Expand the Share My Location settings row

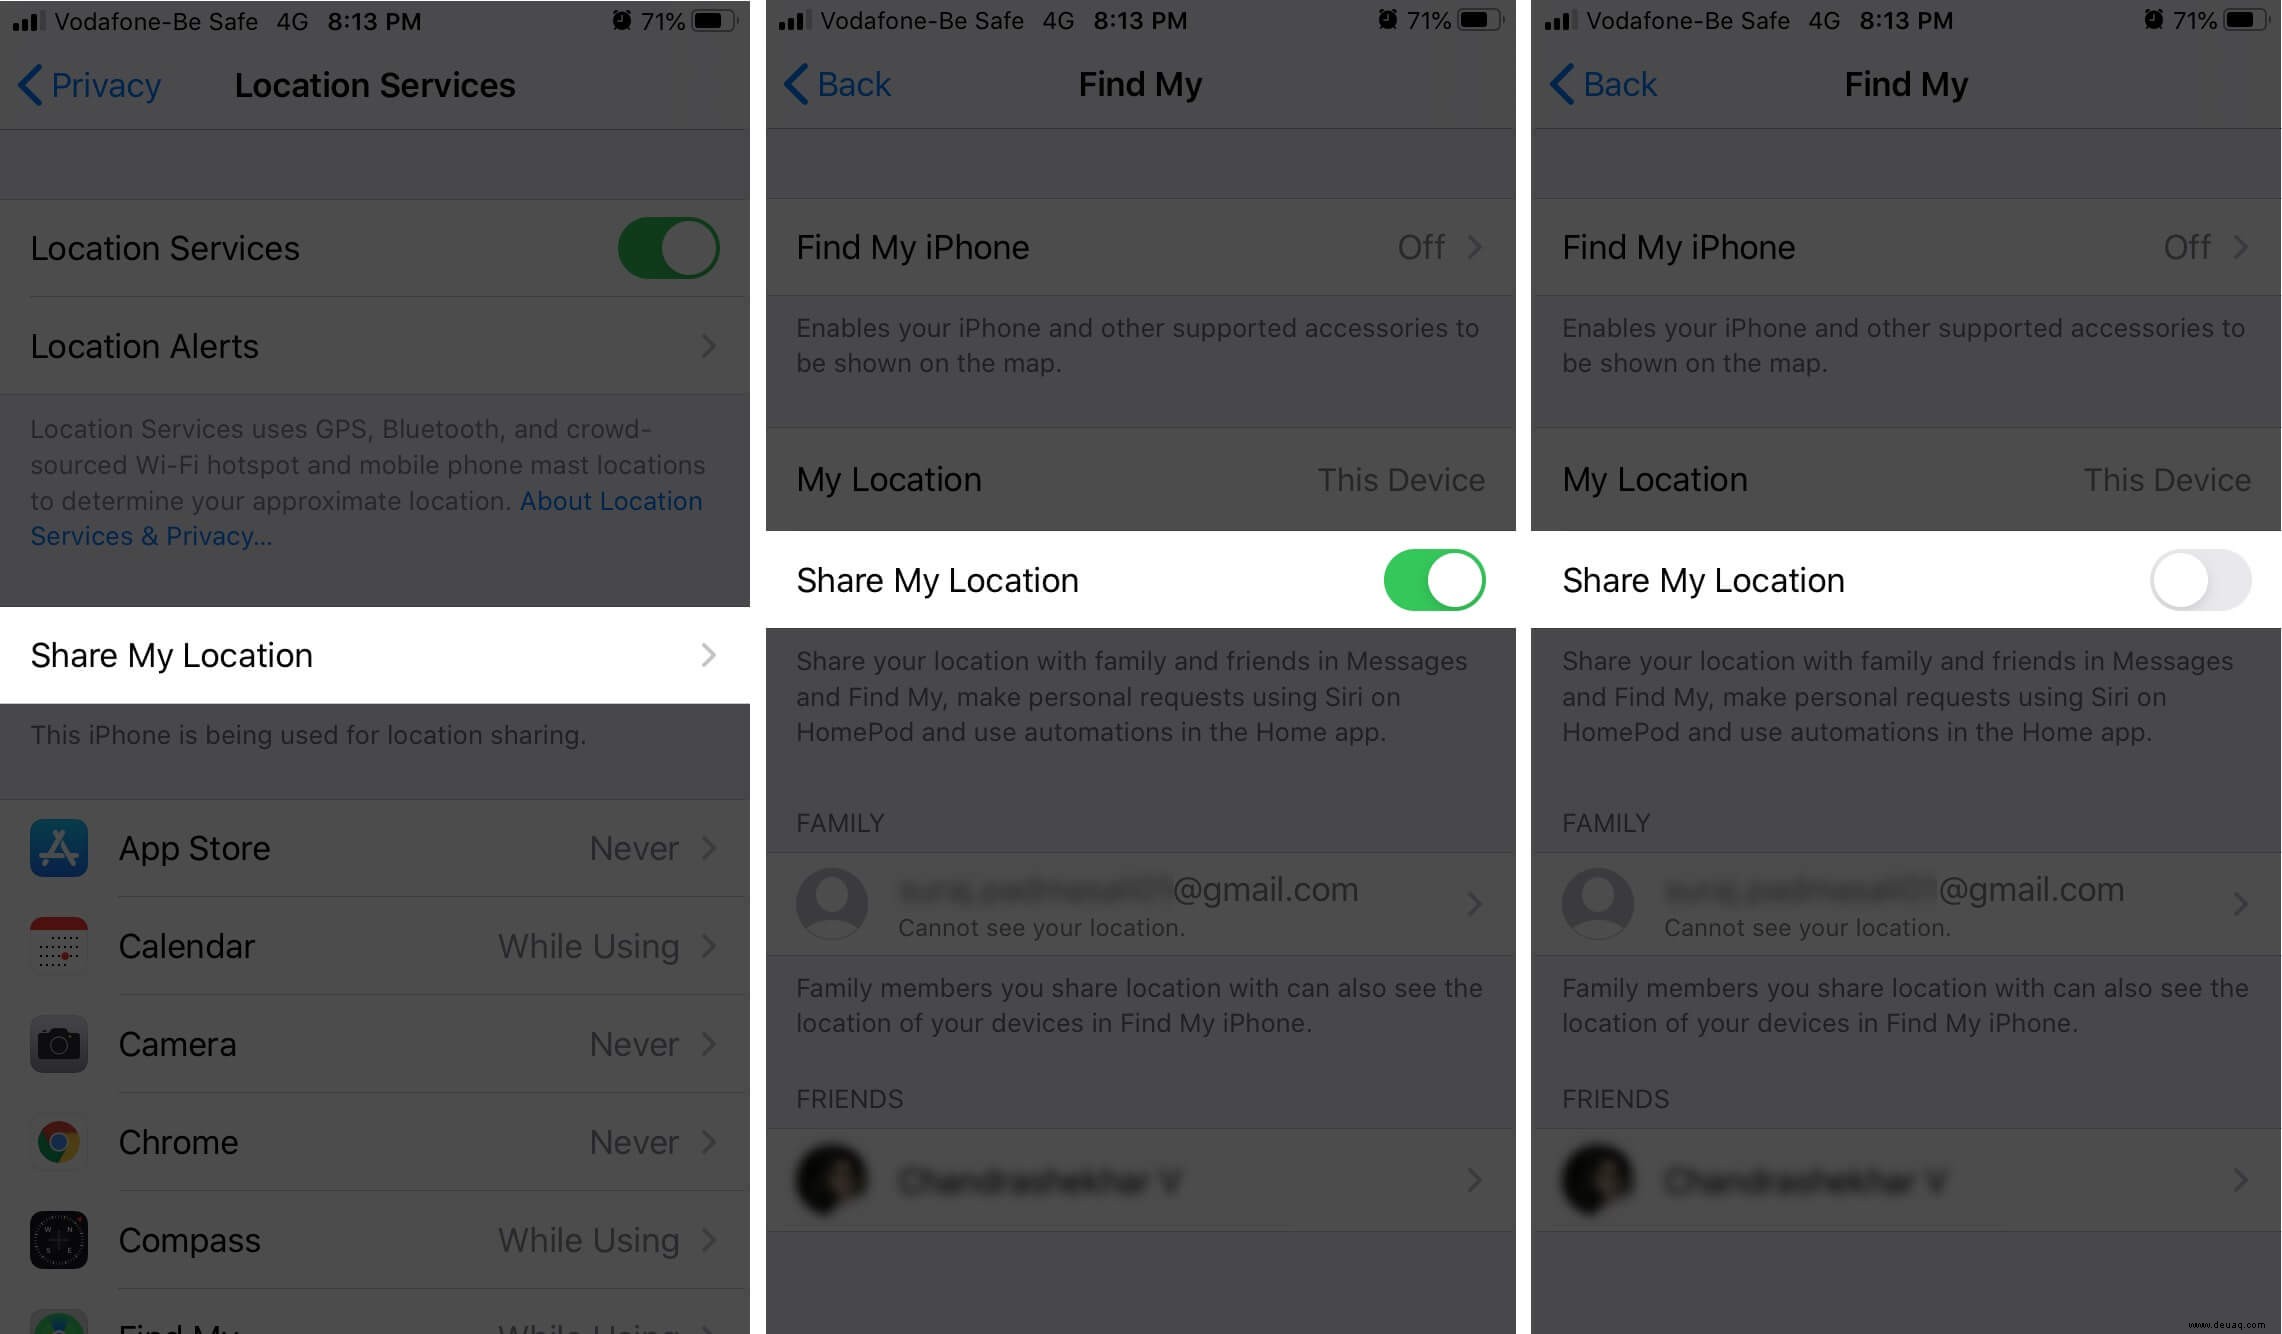[375, 654]
